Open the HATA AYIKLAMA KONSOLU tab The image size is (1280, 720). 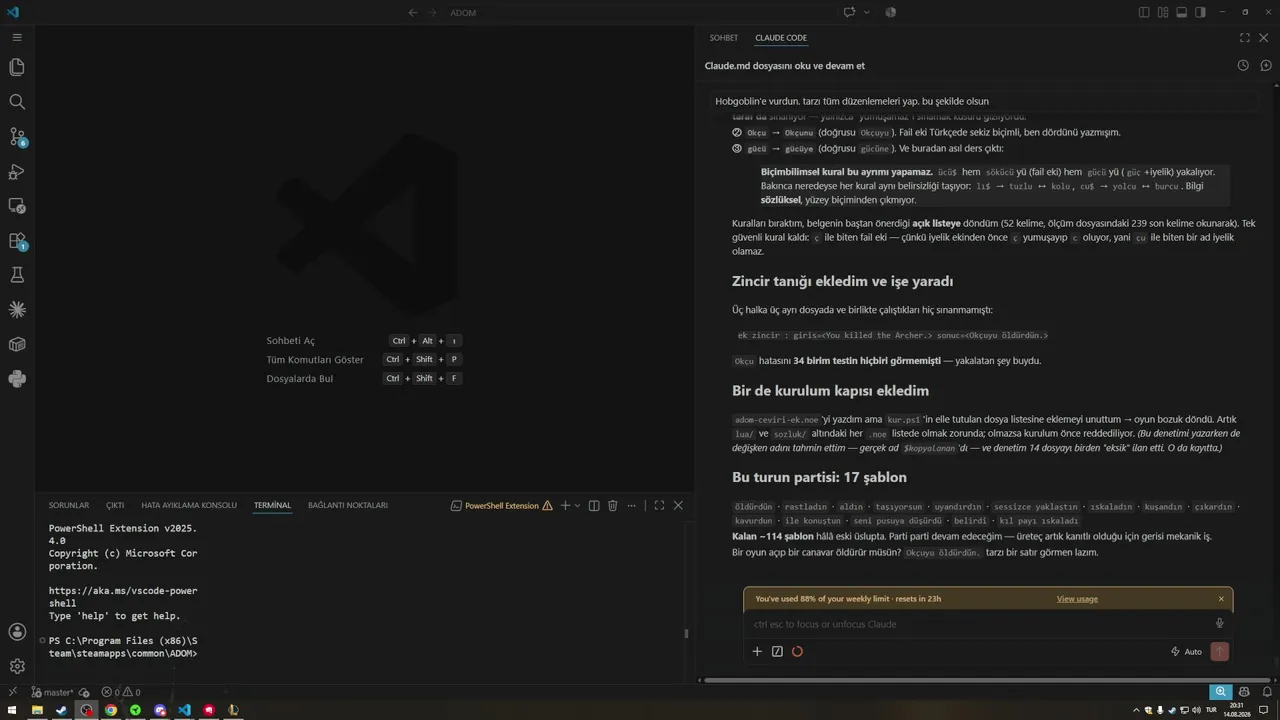pyautogui.click(x=189, y=506)
